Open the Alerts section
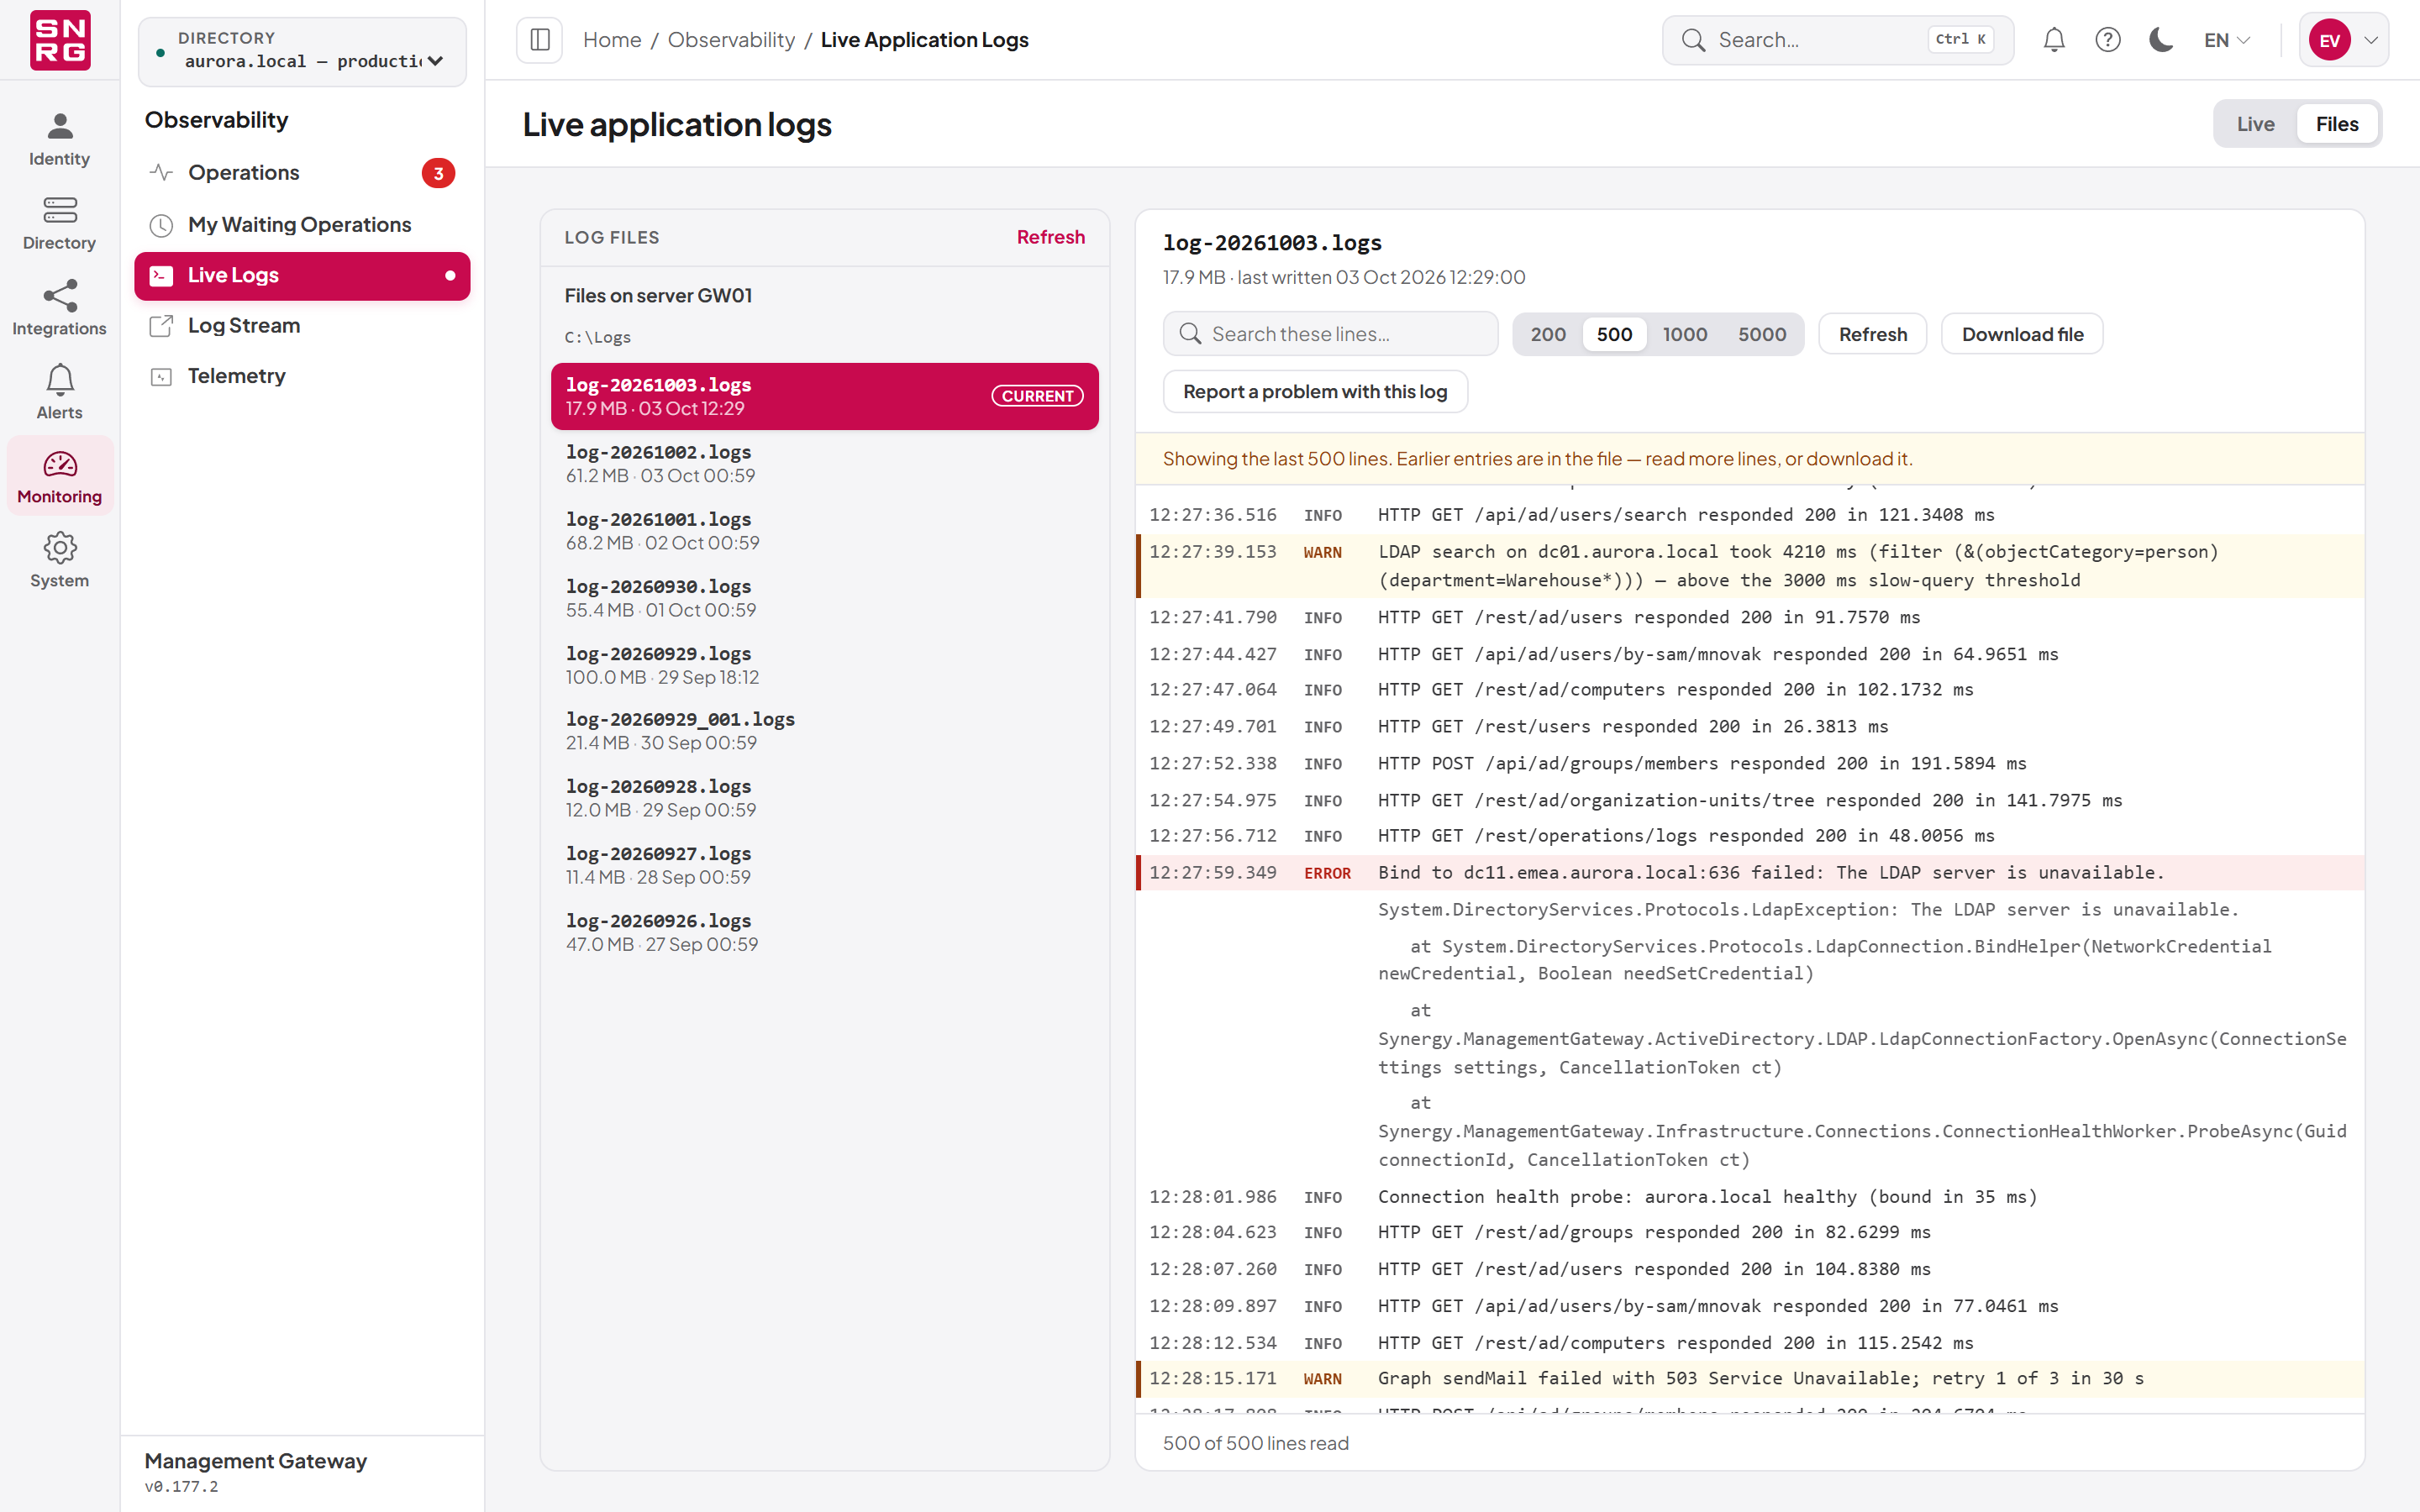This screenshot has width=2420, height=1512. (x=60, y=392)
